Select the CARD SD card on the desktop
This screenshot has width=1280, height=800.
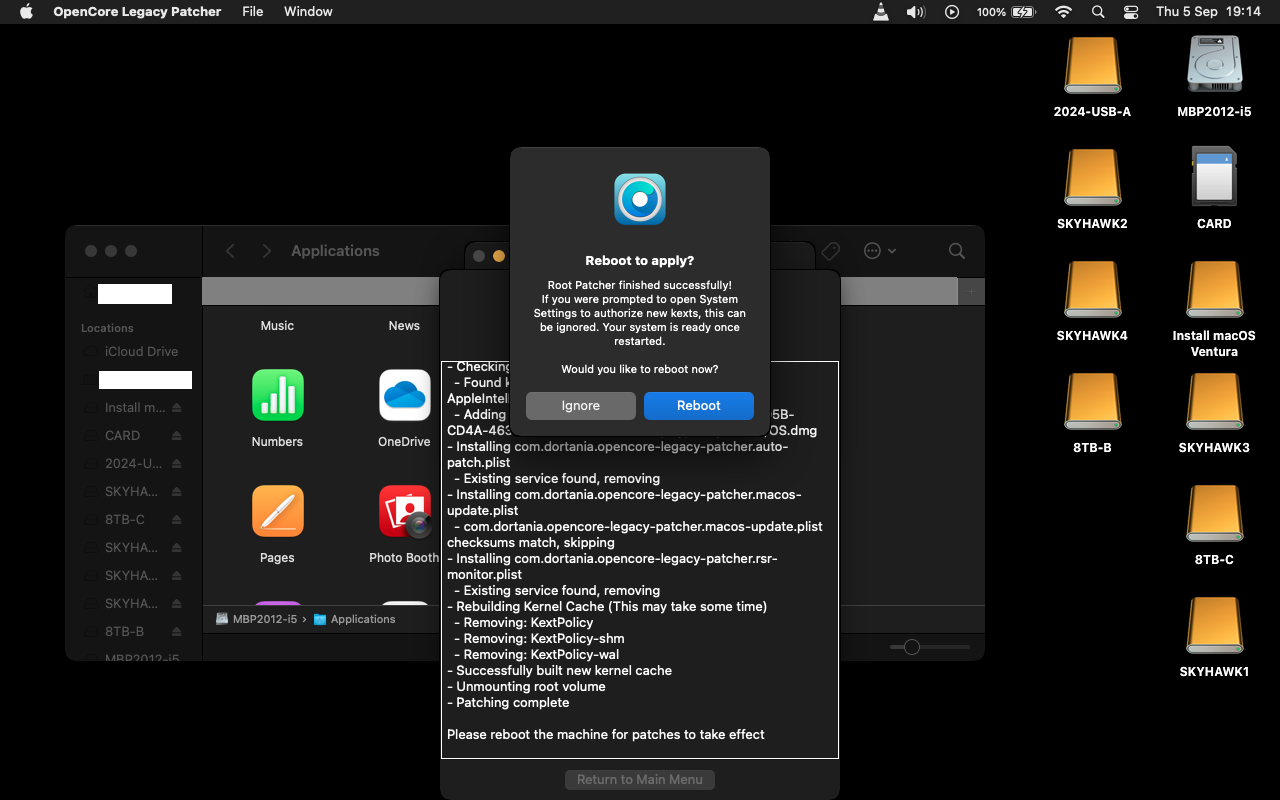1214,178
